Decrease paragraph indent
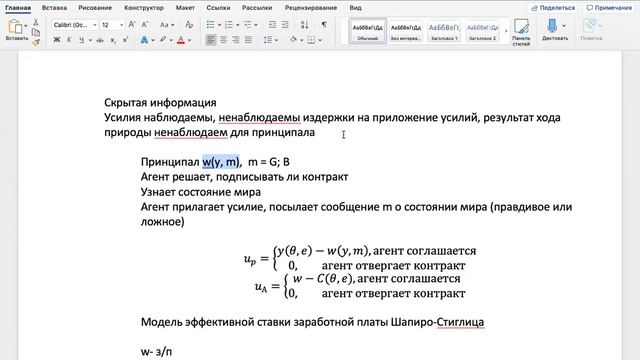Image resolution: width=640 pixels, height=360 pixels. [x=272, y=25]
